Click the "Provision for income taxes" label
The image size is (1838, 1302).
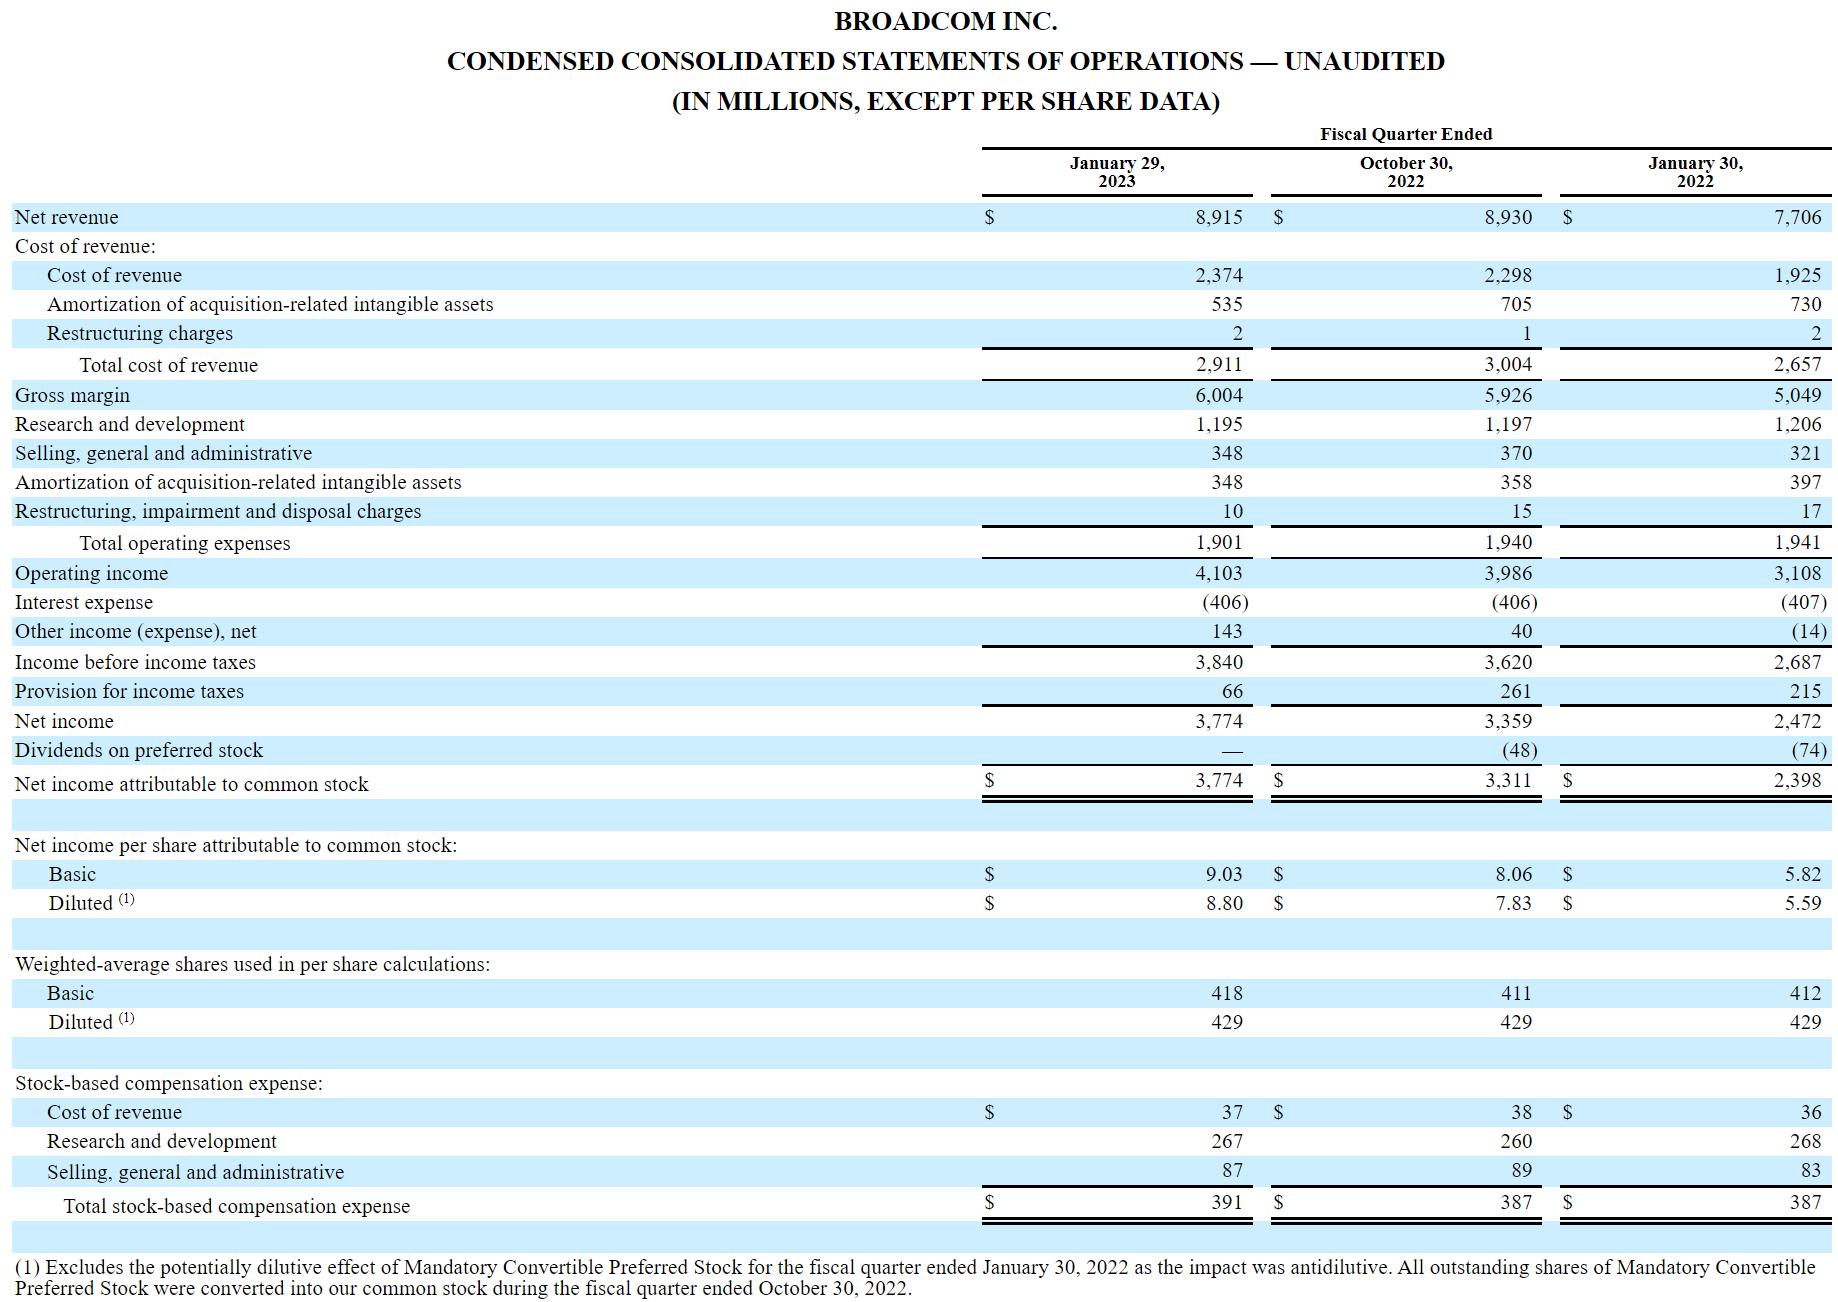129,691
